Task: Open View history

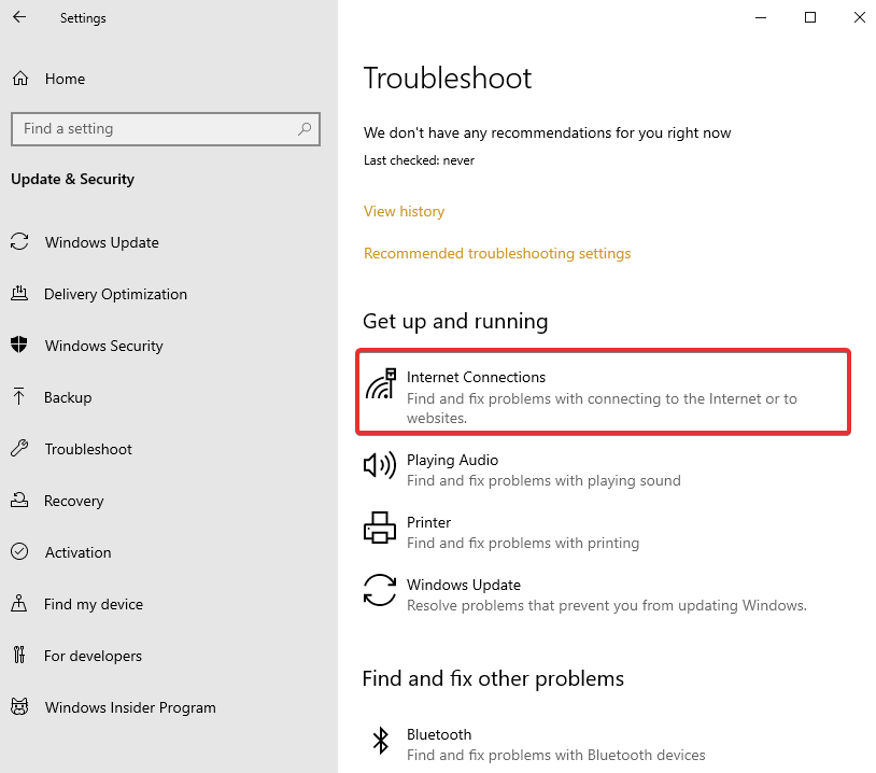Action: 403,211
